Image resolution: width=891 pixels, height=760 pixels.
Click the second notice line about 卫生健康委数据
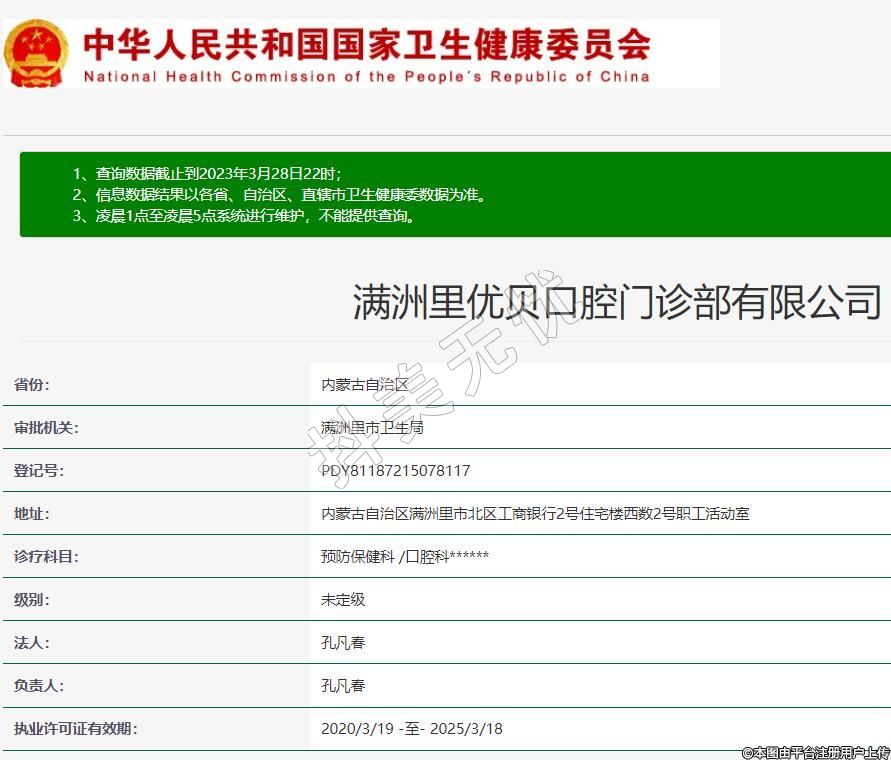pyautogui.click(x=280, y=194)
